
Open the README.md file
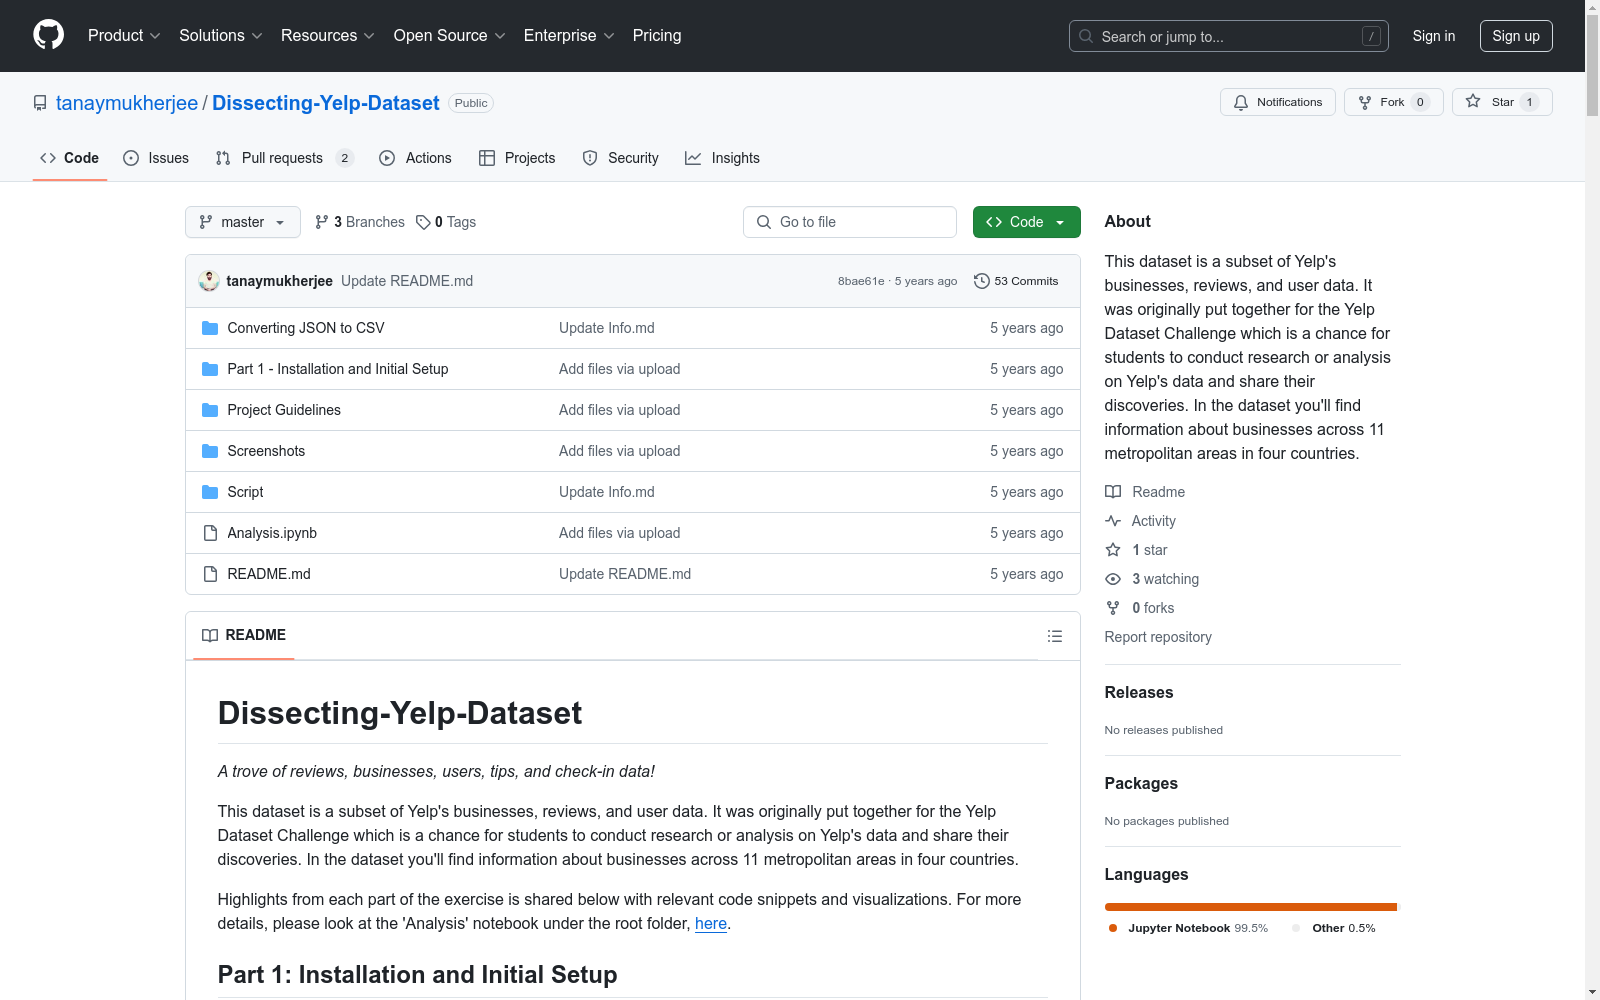269,574
